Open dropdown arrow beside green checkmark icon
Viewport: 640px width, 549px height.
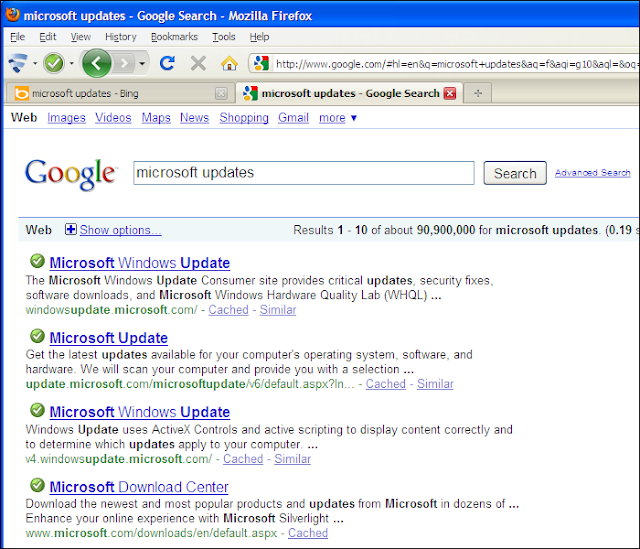pos(71,63)
